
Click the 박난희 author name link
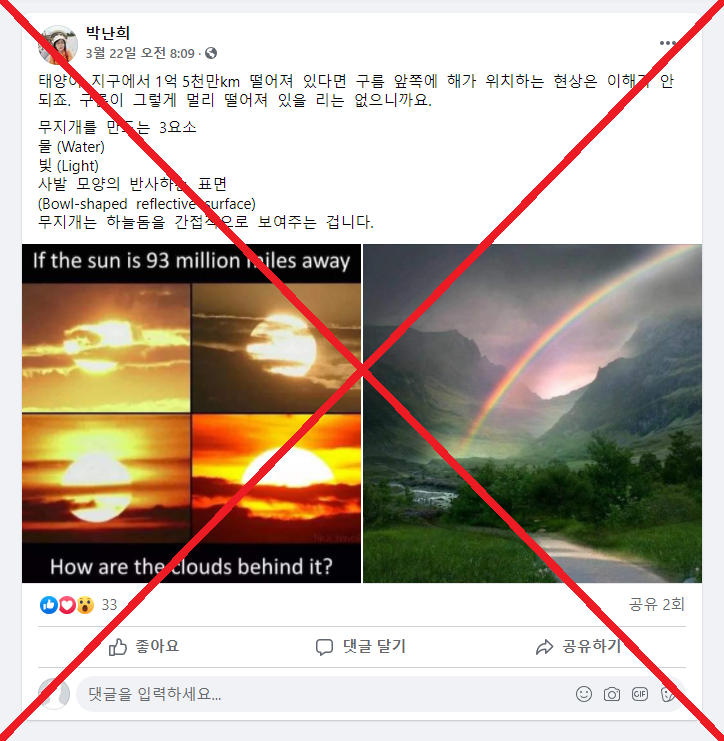pyautogui.click(x=108, y=33)
